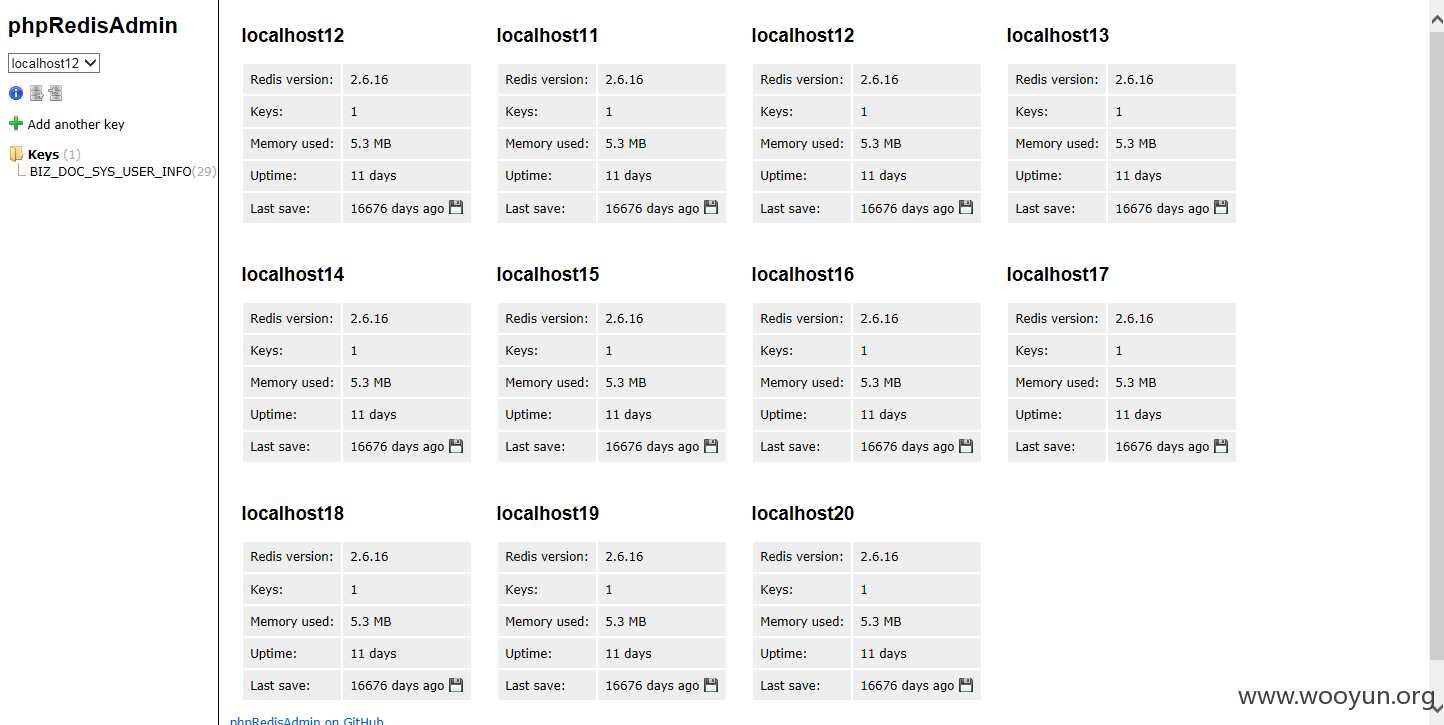Click the phpRedisAdmin title heading

click(x=93, y=26)
